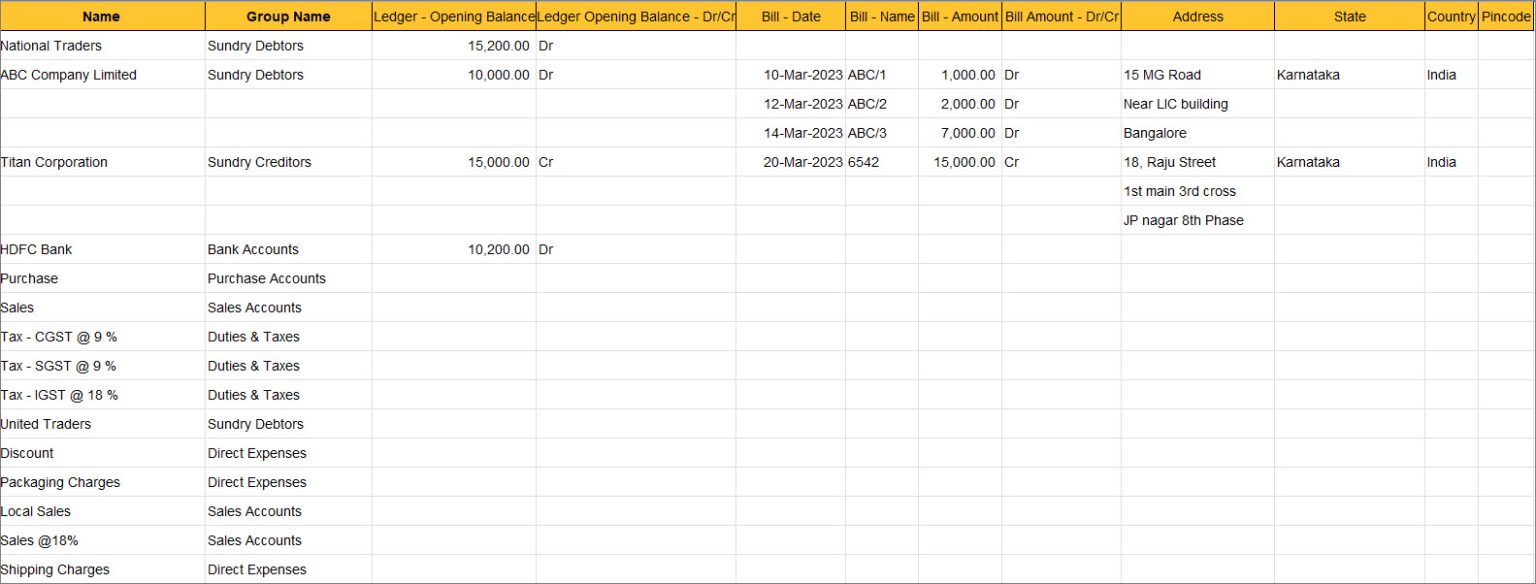The image size is (1536, 584).
Task: Select the Pincode column header
Action: [x=1505, y=16]
